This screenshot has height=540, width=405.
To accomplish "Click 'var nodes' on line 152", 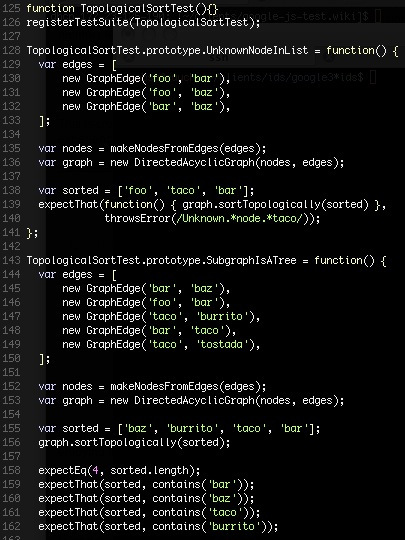I will pos(65,386).
